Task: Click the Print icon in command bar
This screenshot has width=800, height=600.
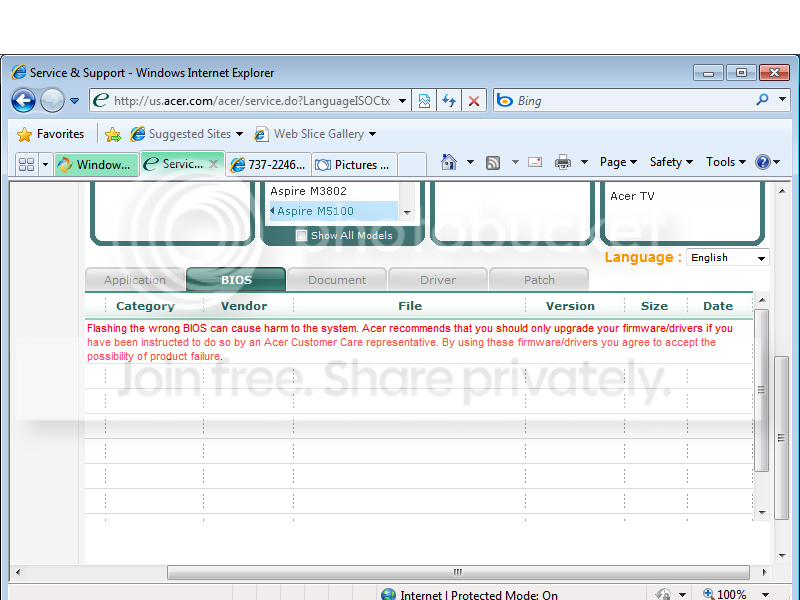Action: [x=563, y=162]
